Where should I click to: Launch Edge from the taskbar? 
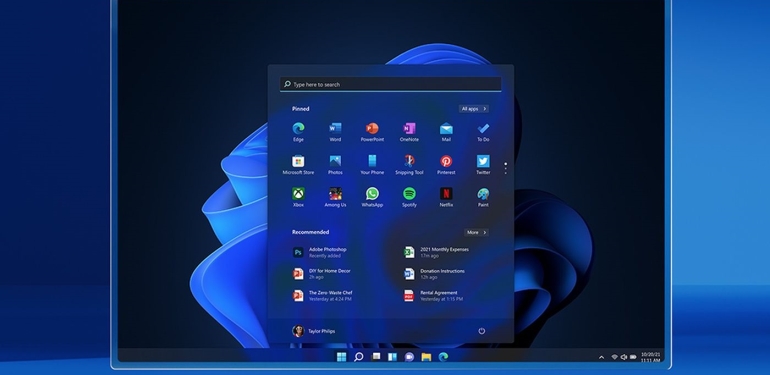tap(443, 357)
